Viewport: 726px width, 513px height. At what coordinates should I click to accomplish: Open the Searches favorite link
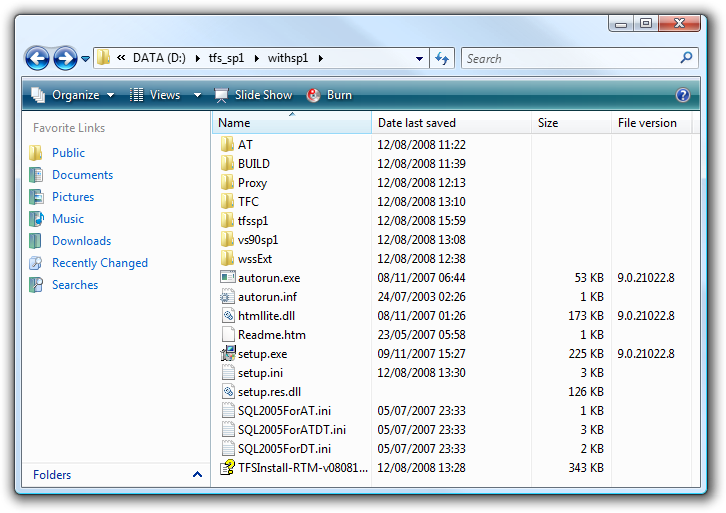pyautogui.click(x=75, y=285)
